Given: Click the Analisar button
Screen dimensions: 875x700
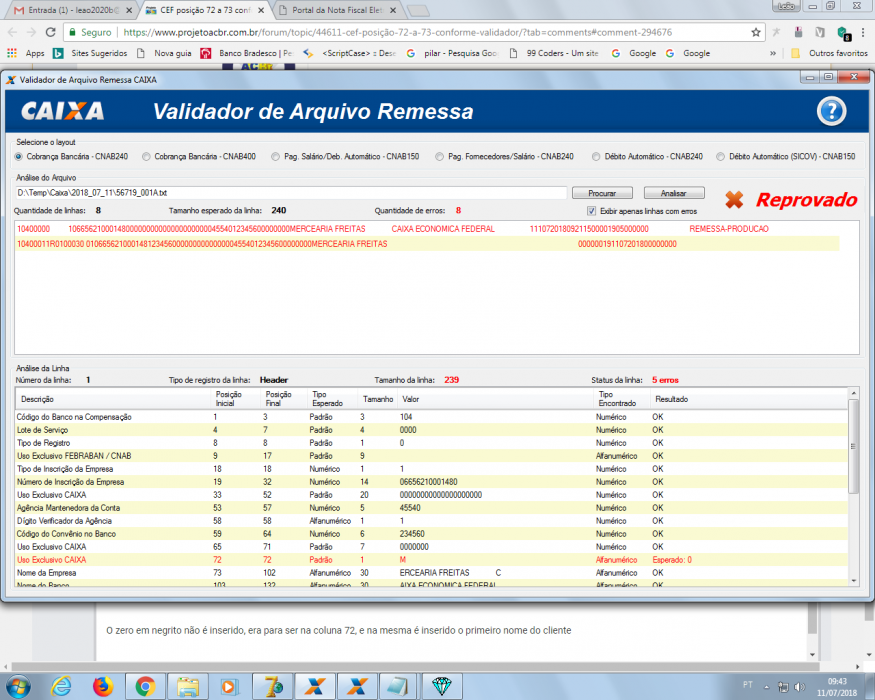Looking at the screenshot, I should click(674, 193).
